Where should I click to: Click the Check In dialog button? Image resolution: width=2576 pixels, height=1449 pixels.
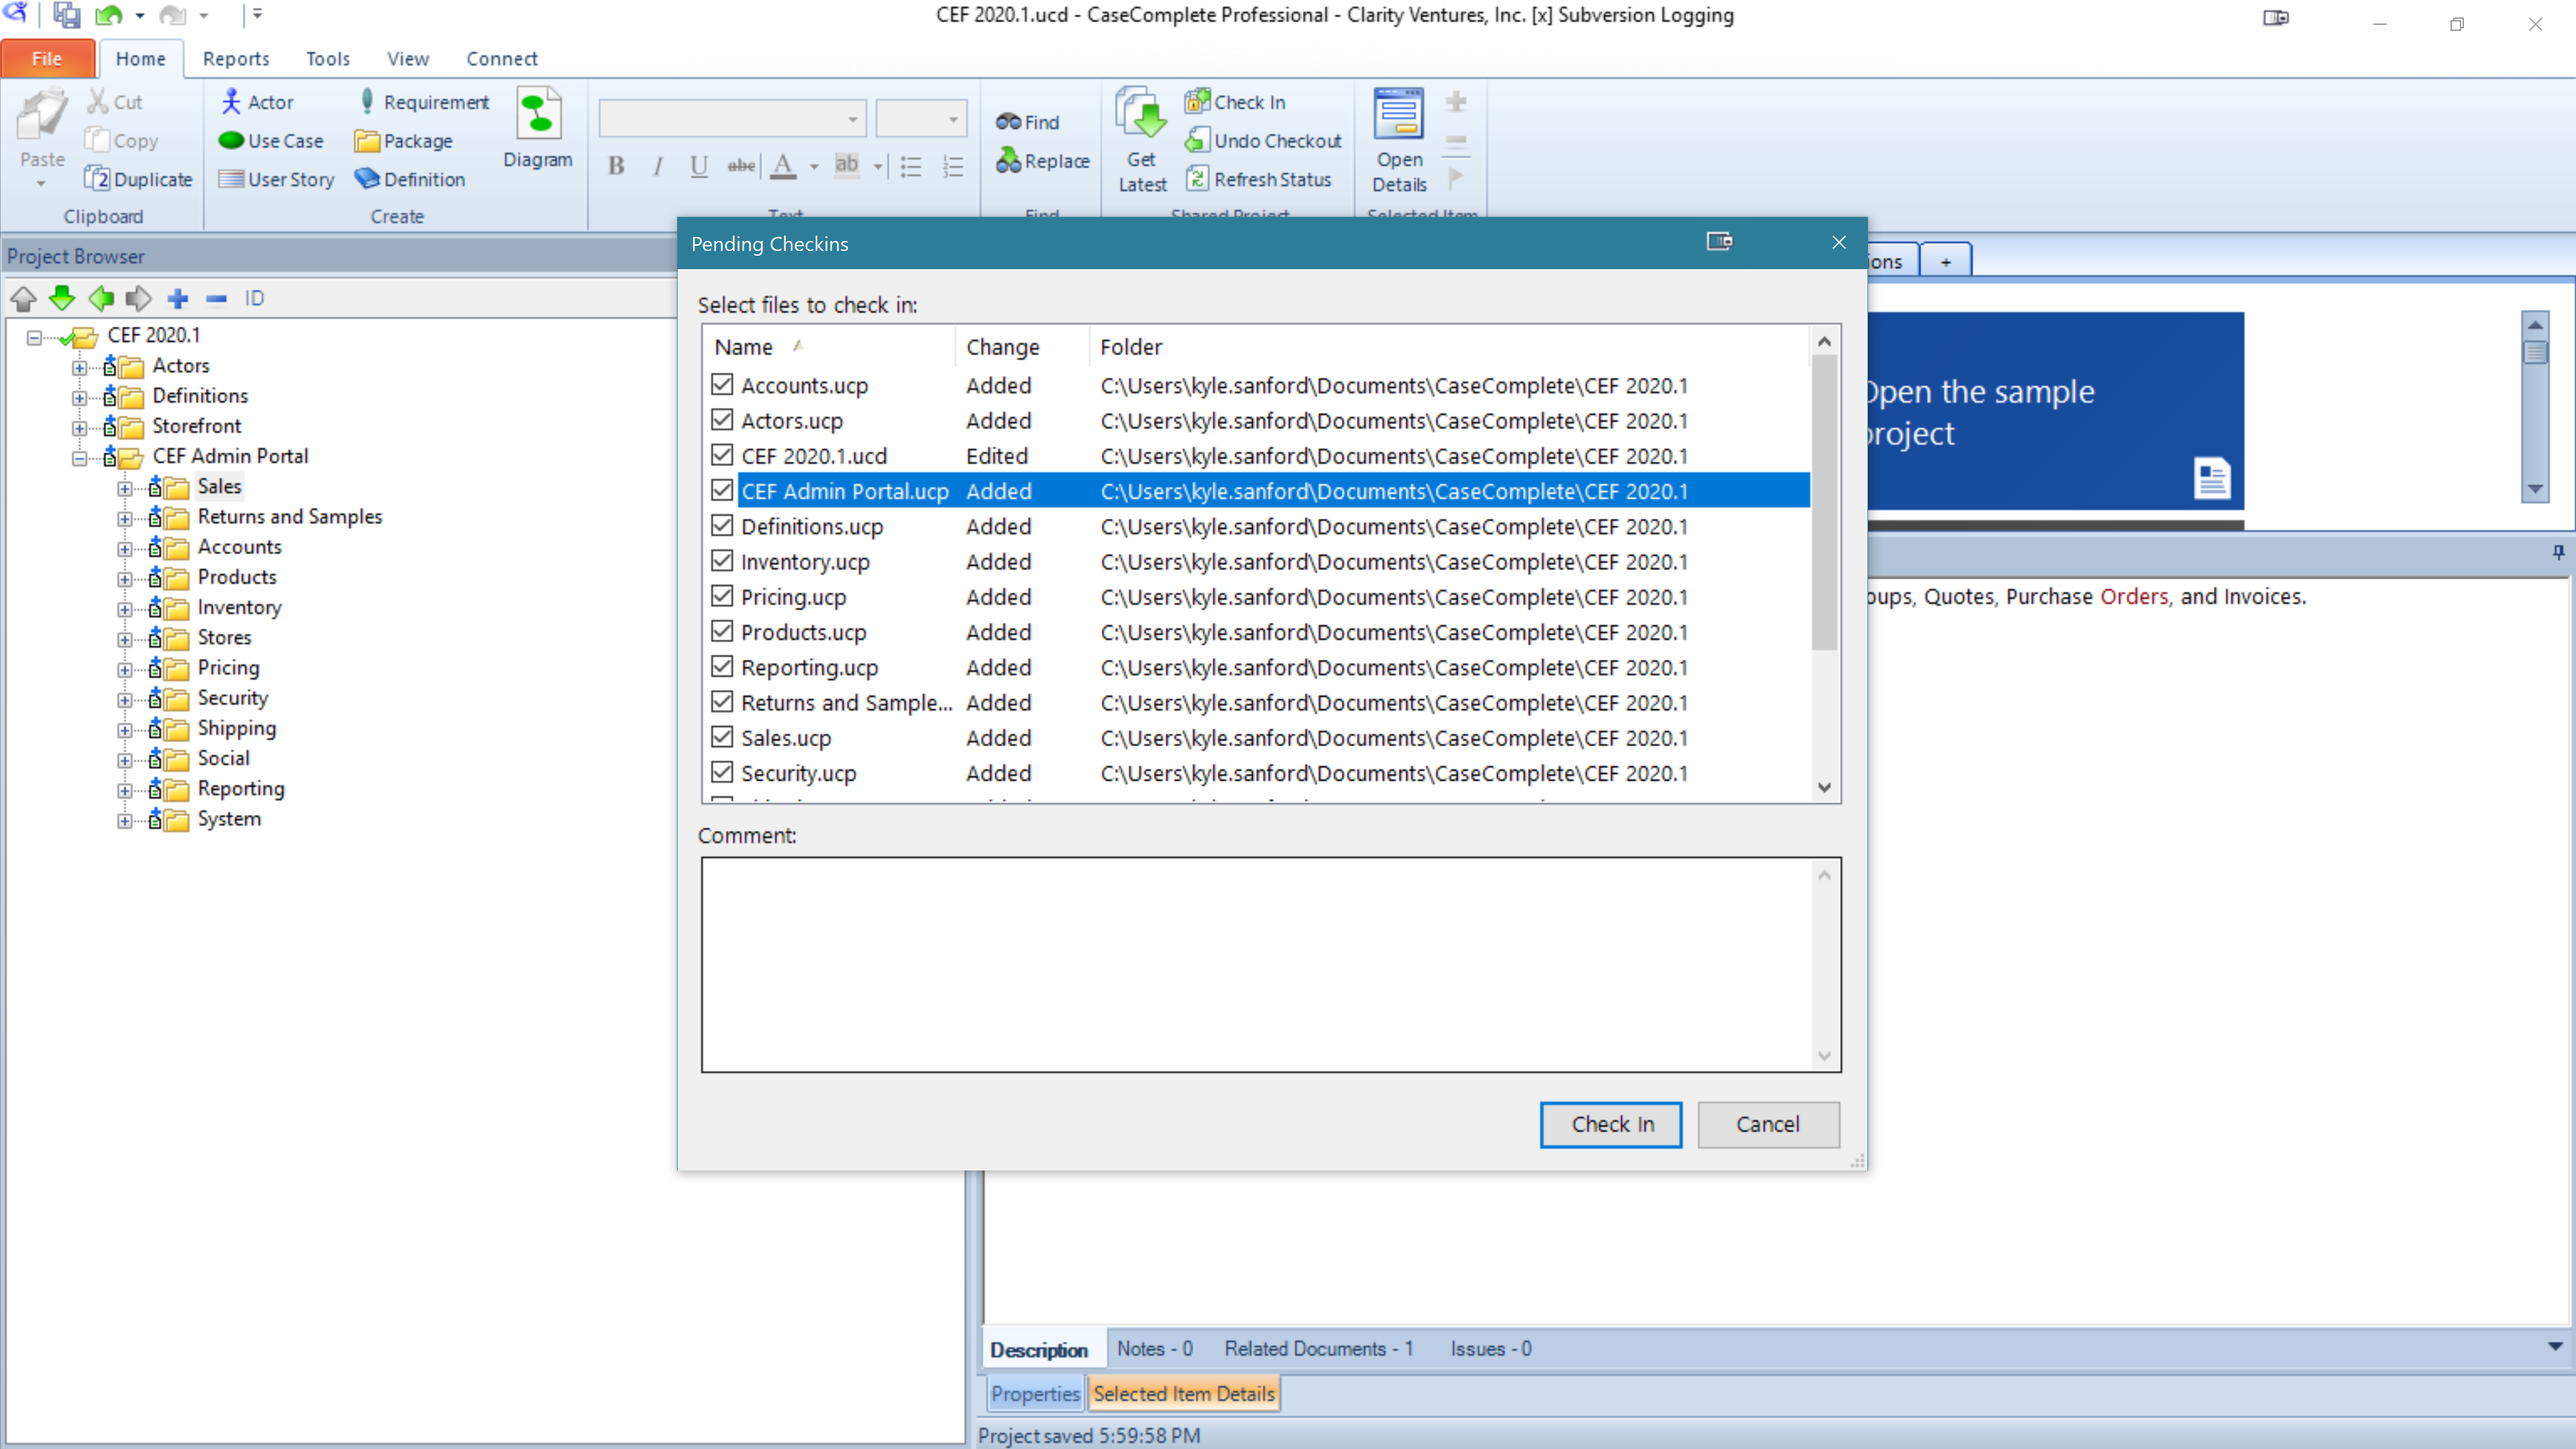pos(1611,1124)
